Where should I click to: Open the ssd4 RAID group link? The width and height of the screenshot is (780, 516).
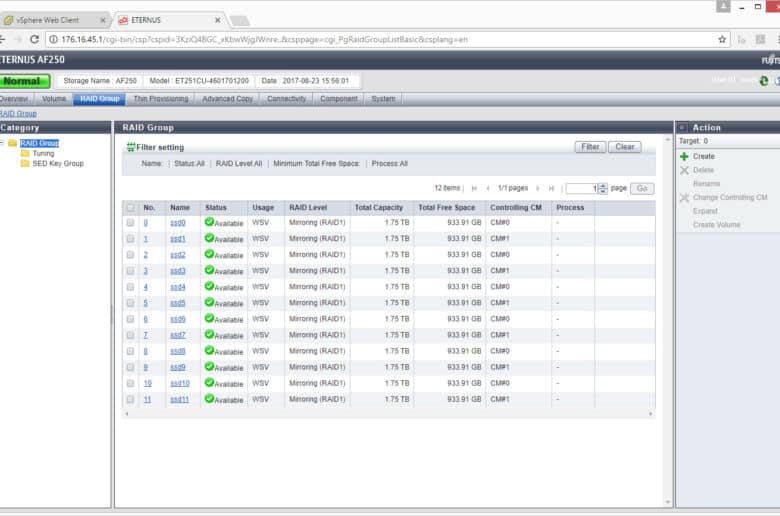[178, 287]
